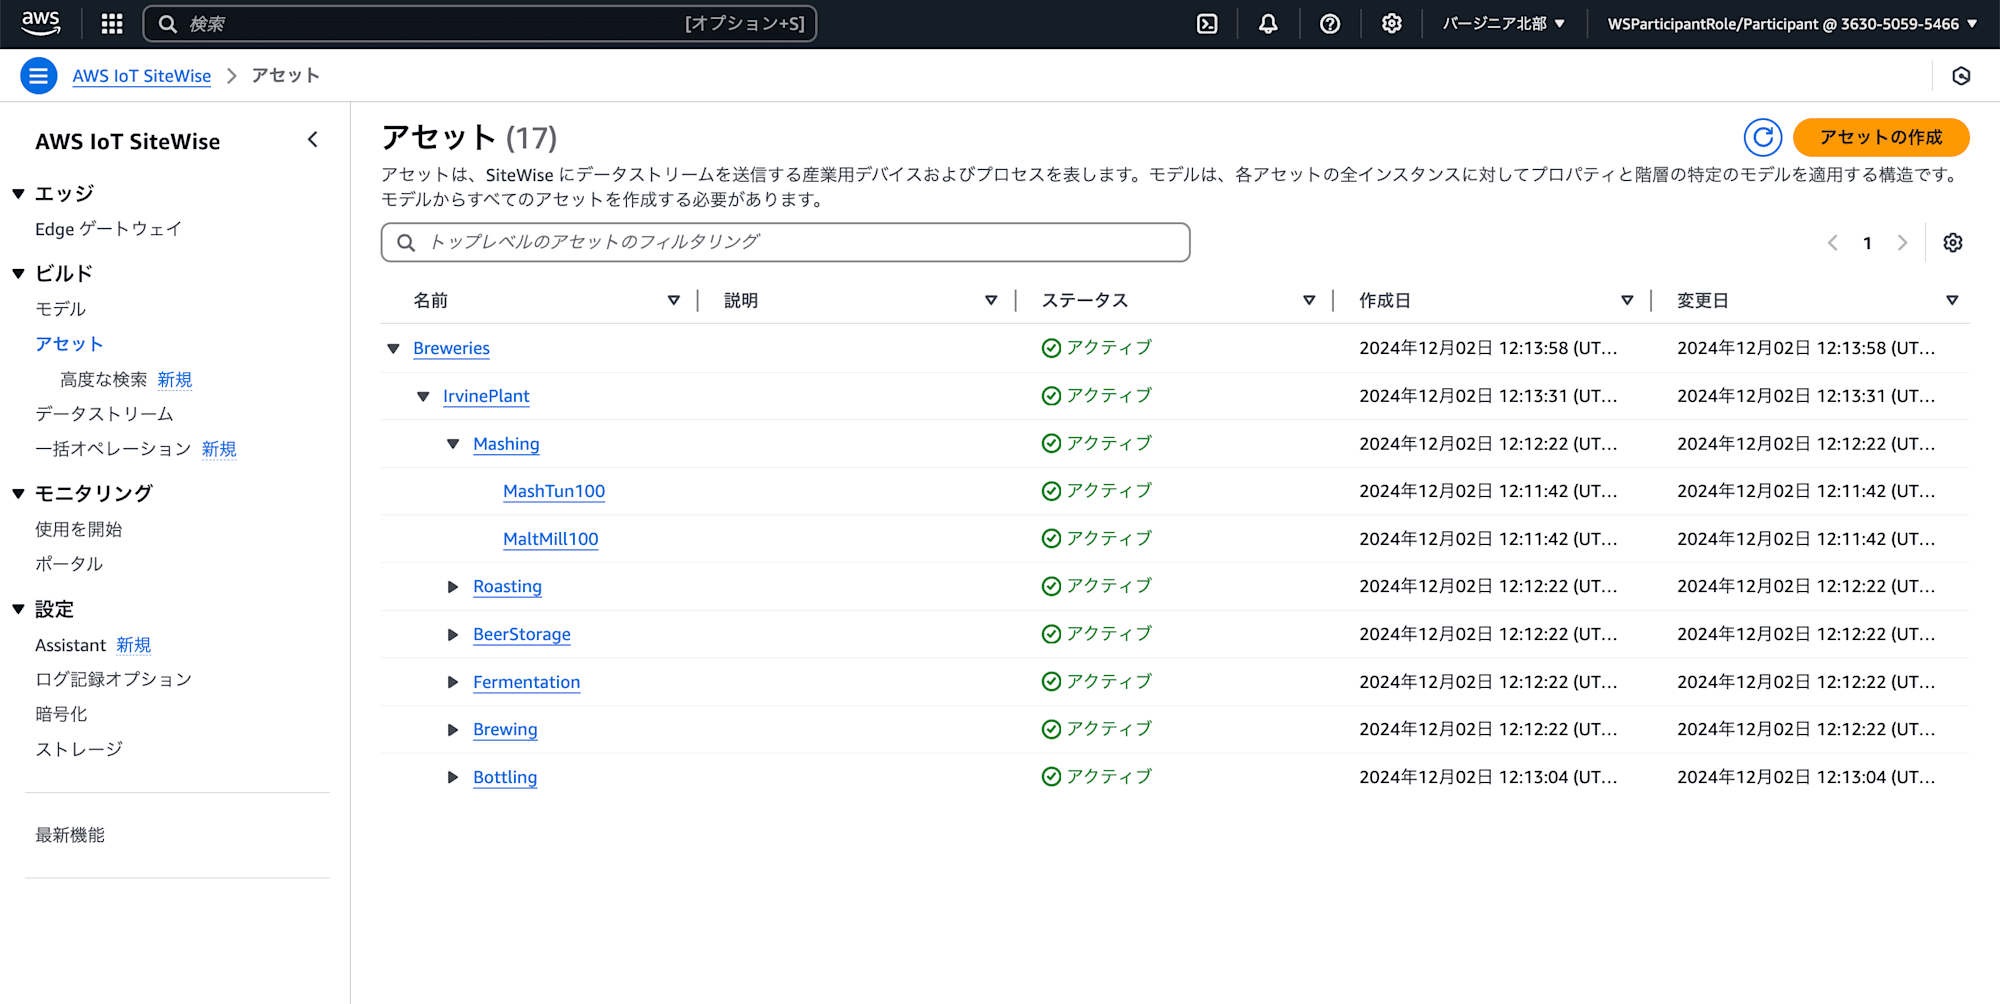Image resolution: width=2000 pixels, height=1004 pixels.
Task: Expand the Bottling asset row
Action: [x=453, y=777]
